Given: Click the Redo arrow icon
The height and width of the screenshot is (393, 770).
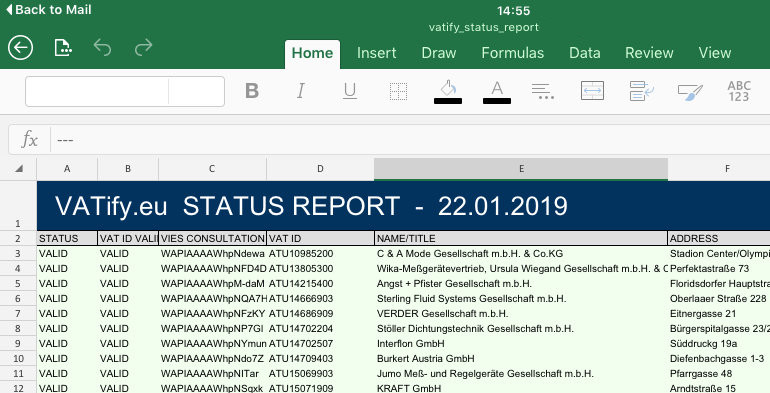Looking at the screenshot, I should 143,48.
